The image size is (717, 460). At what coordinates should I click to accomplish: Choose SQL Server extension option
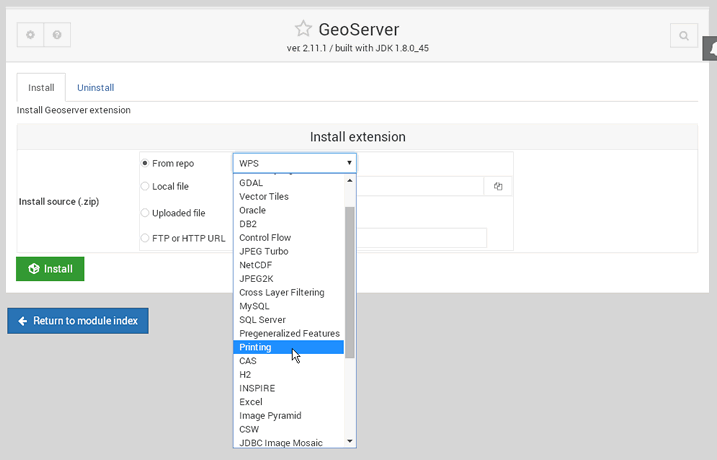pos(289,320)
